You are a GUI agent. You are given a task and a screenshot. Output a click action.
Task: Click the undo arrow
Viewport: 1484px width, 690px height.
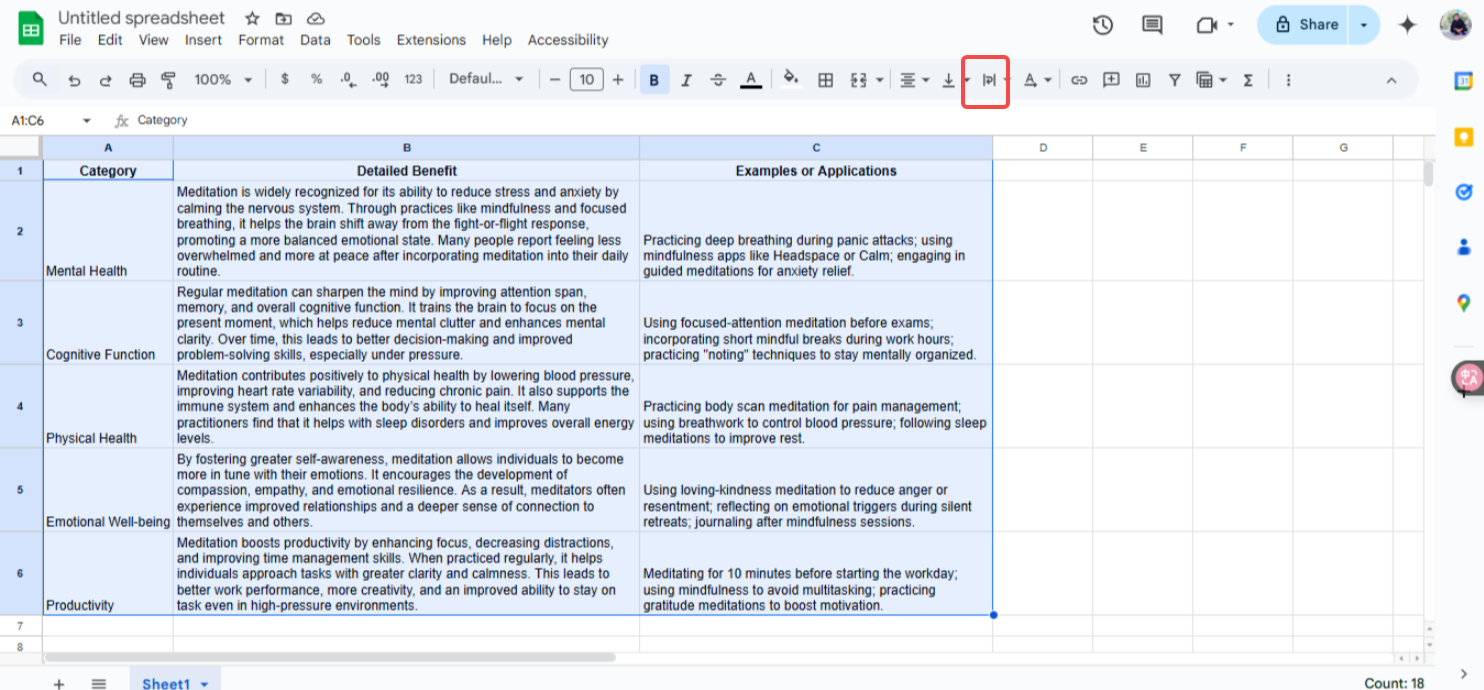73,80
